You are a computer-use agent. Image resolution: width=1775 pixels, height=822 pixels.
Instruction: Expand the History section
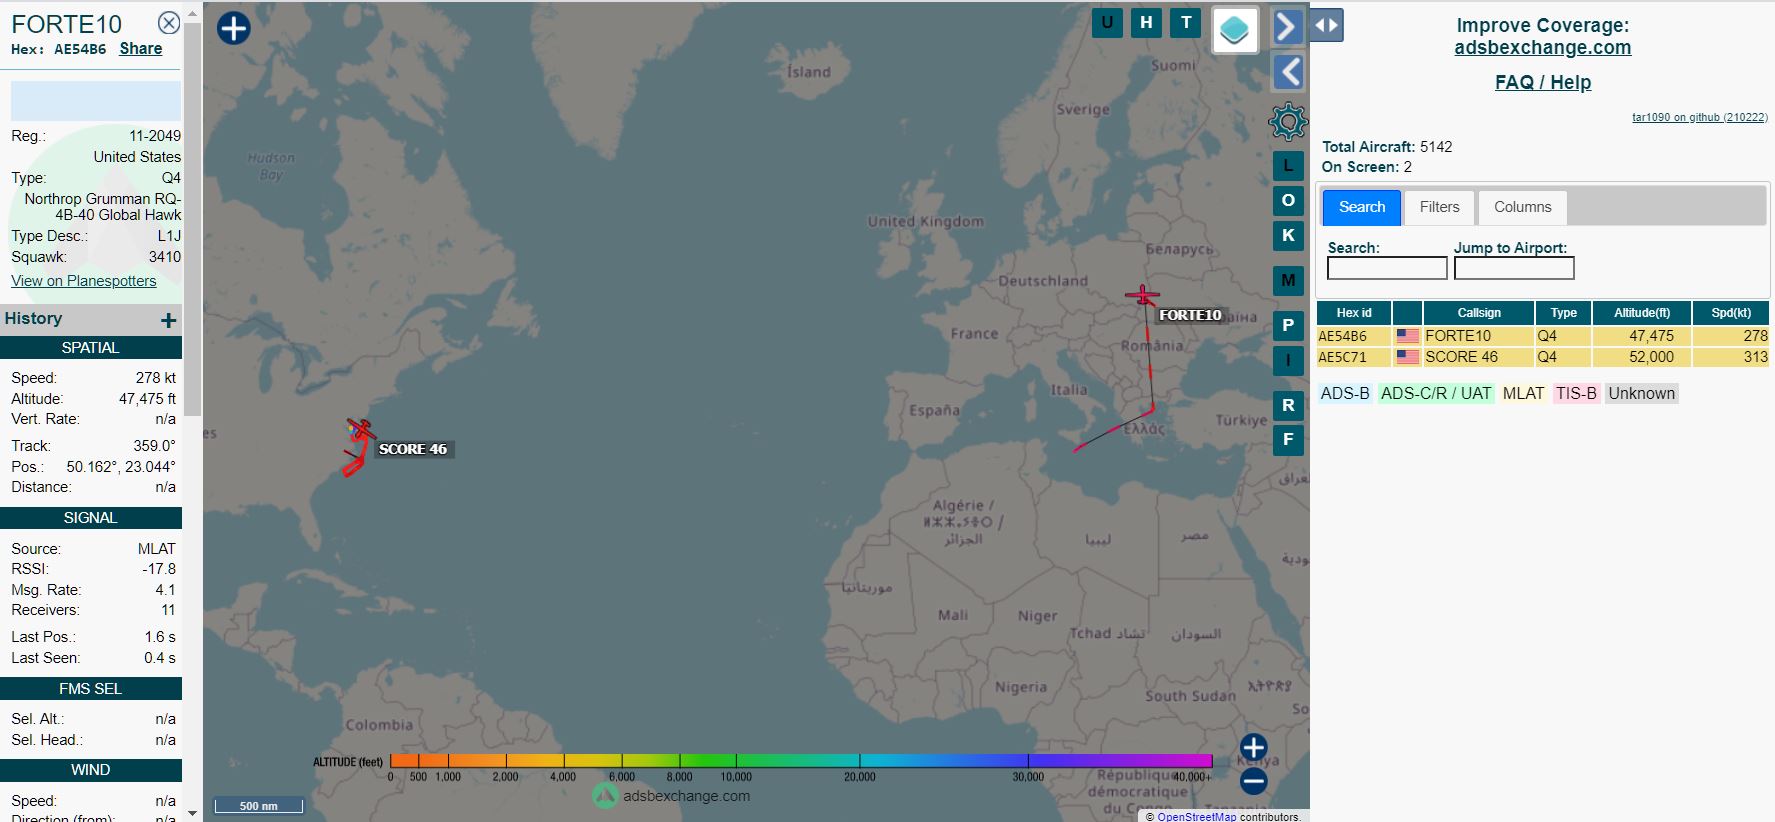coord(168,320)
